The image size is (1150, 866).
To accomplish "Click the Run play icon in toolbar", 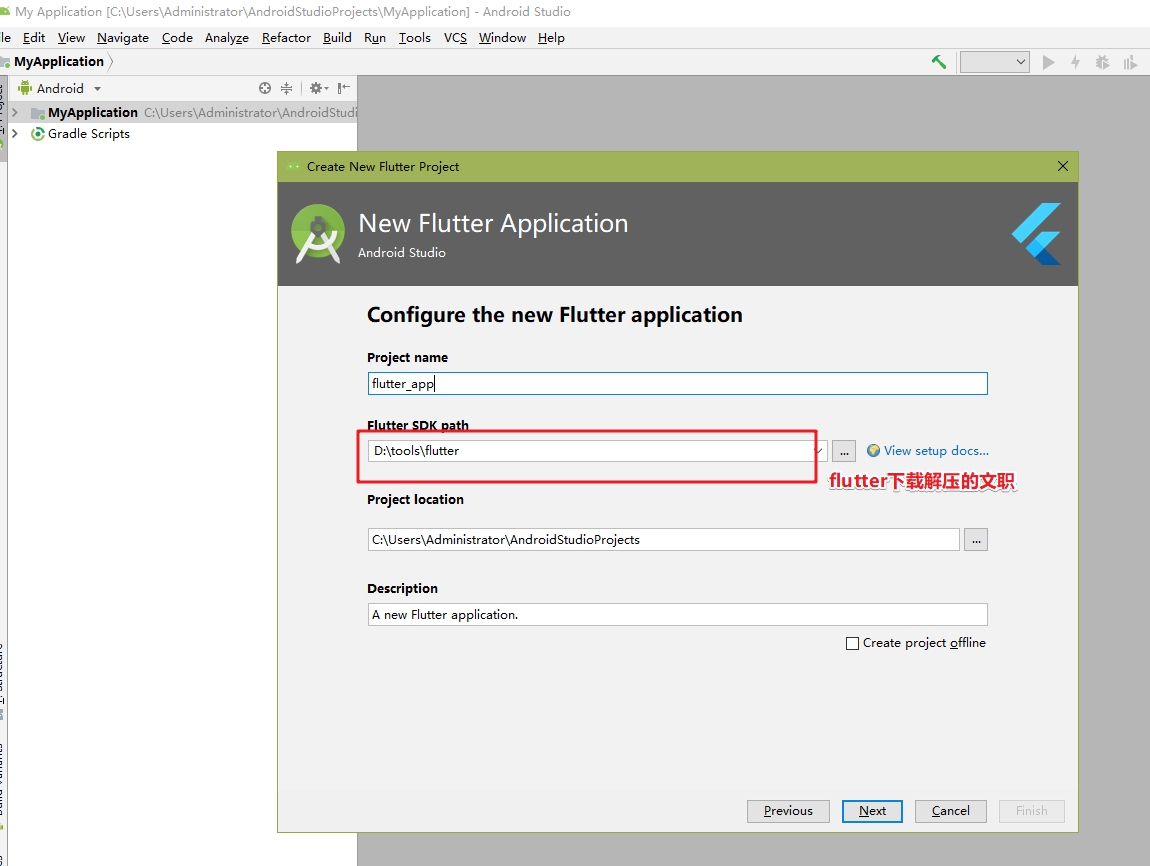I will (1049, 62).
